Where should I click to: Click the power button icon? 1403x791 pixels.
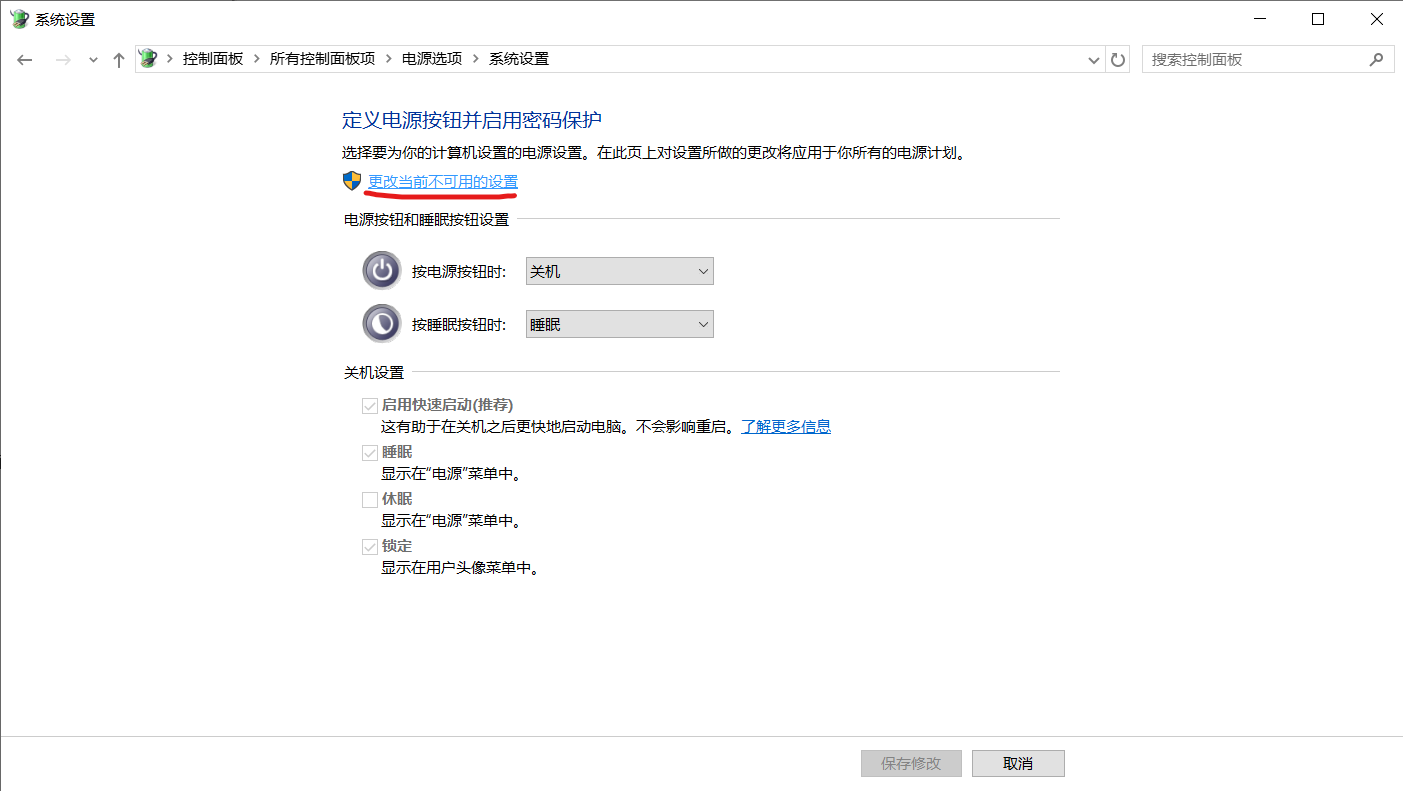coord(381,271)
